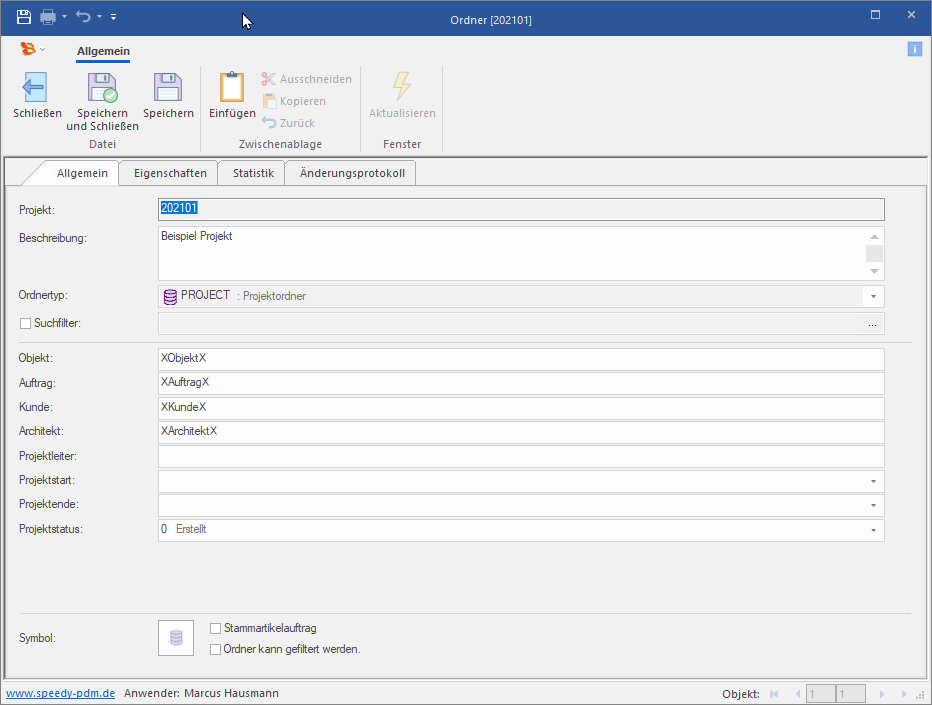Click the print icon in title bar

point(48,17)
